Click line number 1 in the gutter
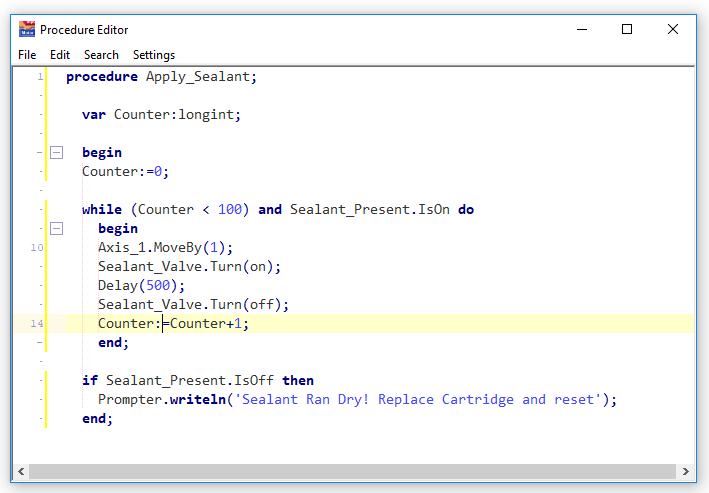Viewport: 709px width, 493px height. (x=40, y=77)
